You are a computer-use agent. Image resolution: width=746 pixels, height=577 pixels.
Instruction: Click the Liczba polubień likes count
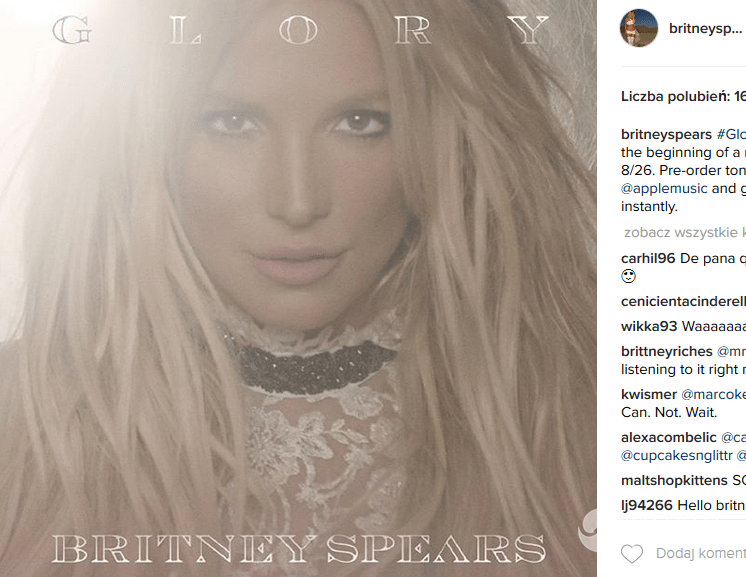[683, 97]
